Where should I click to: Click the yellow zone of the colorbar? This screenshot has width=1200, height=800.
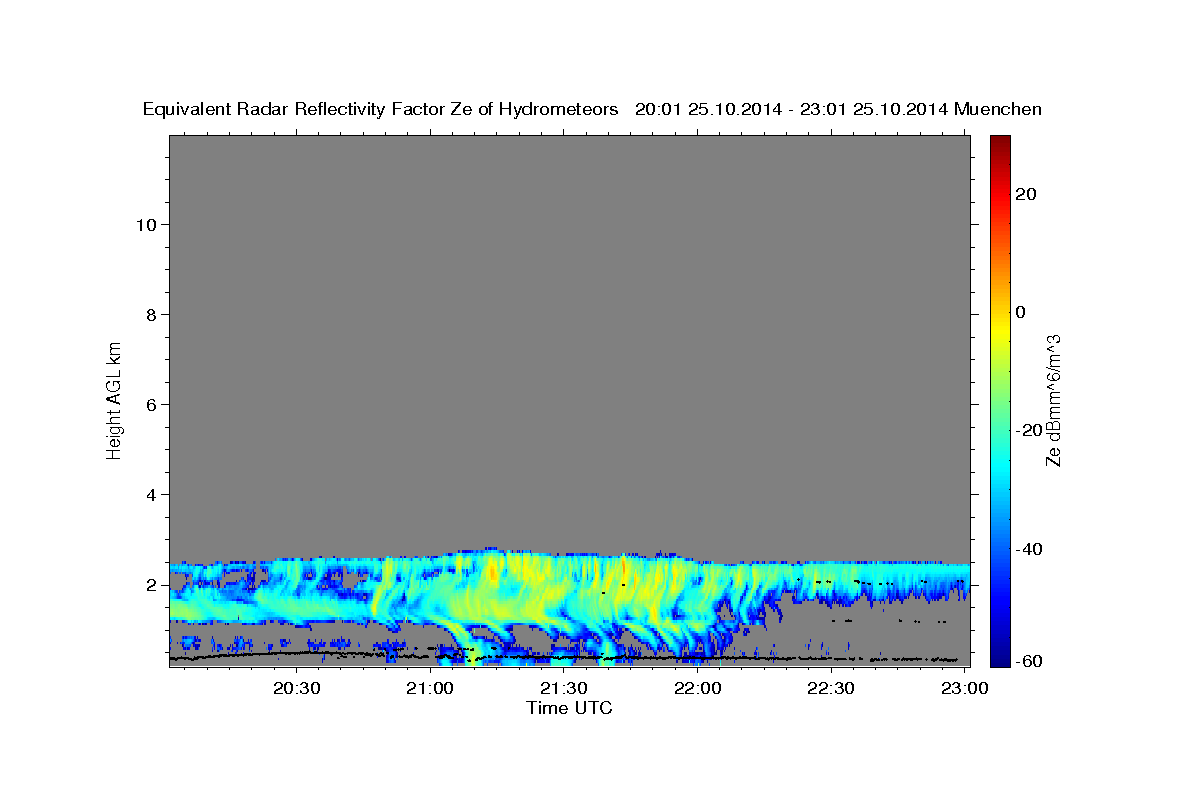(999, 330)
